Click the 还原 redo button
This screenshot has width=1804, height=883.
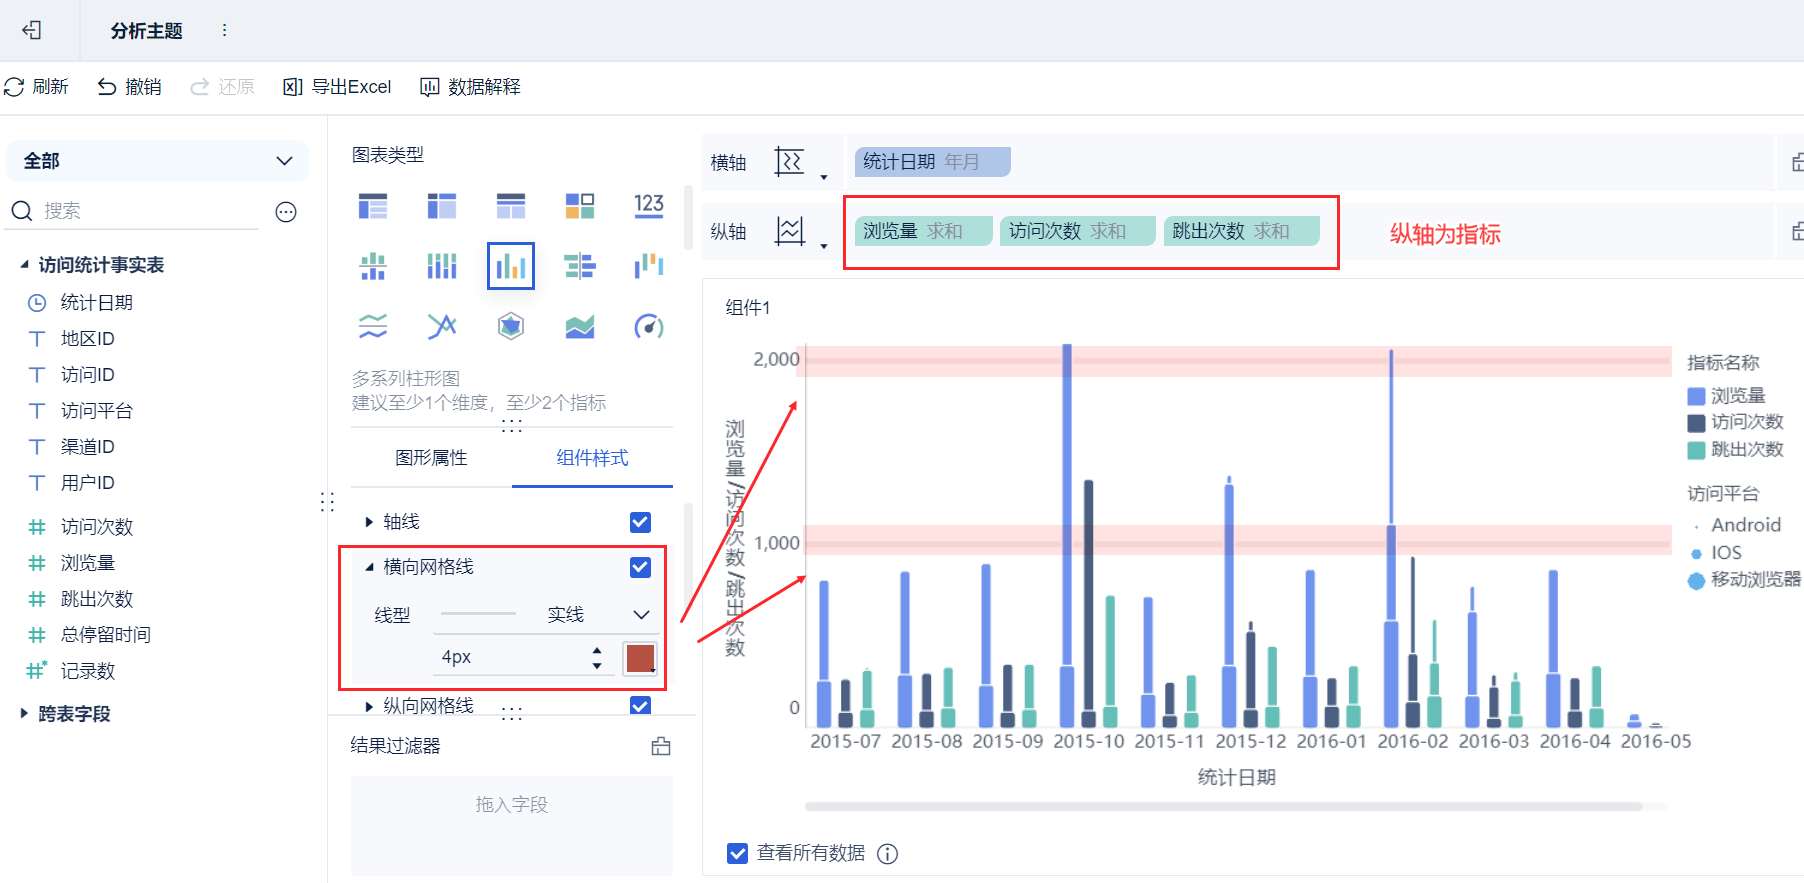[x=223, y=87]
